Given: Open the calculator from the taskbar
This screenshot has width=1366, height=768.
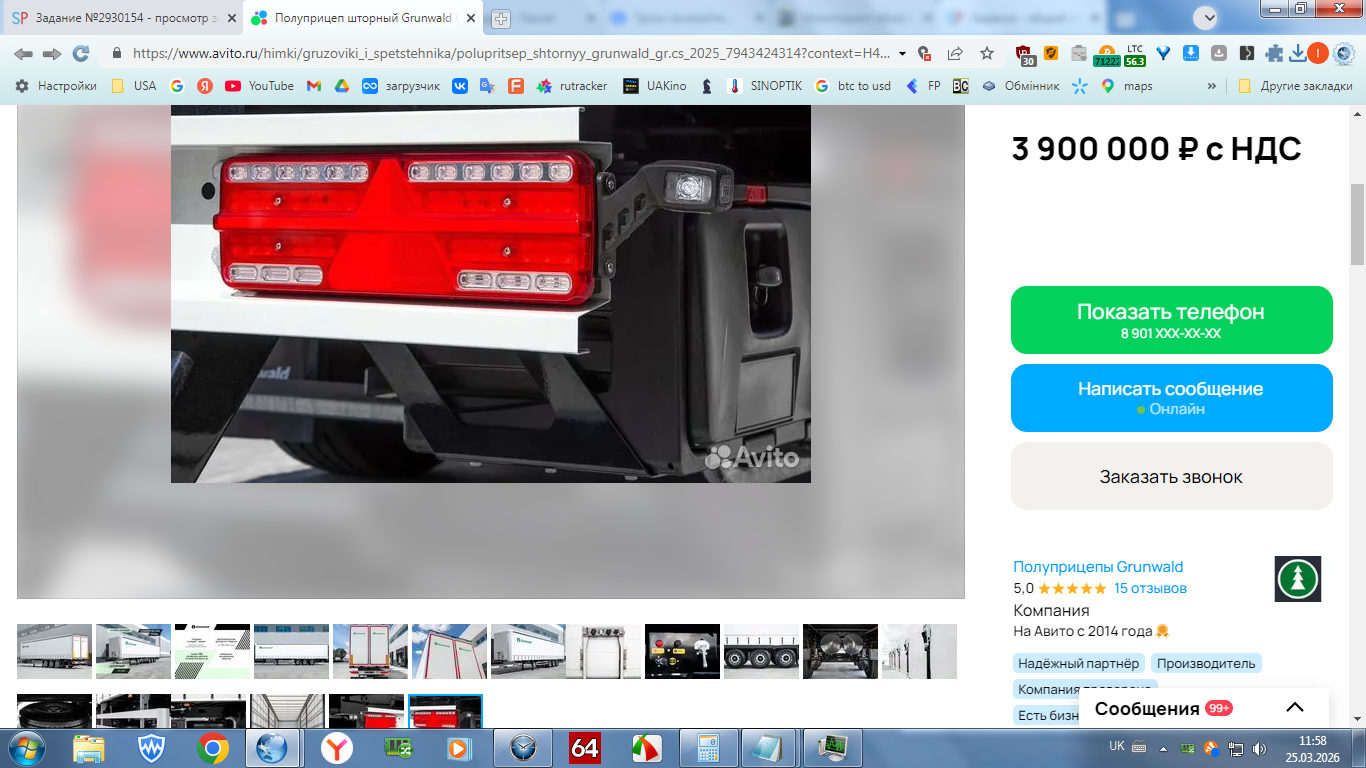Looking at the screenshot, I should (x=709, y=747).
